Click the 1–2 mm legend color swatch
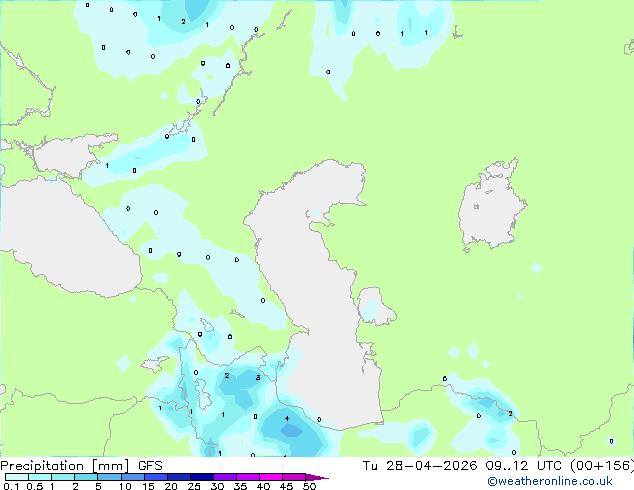Screen dimensions: 634x490 coord(63,477)
